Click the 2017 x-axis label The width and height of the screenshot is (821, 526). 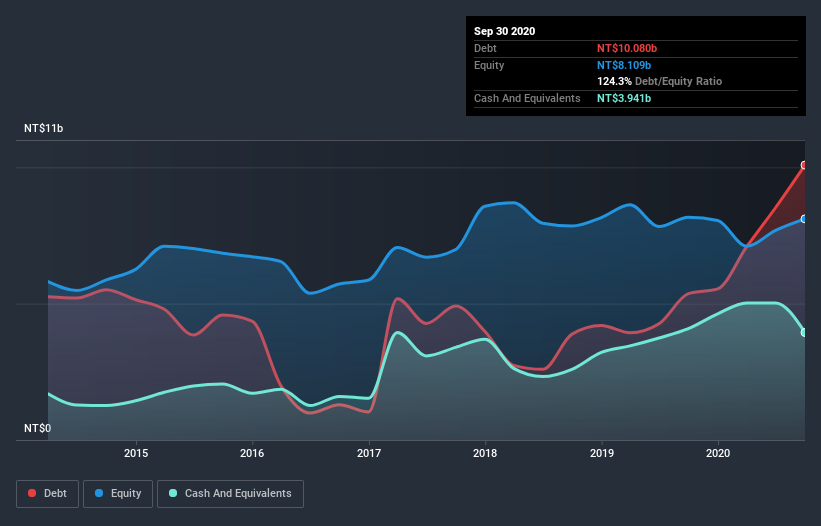click(369, 453)
